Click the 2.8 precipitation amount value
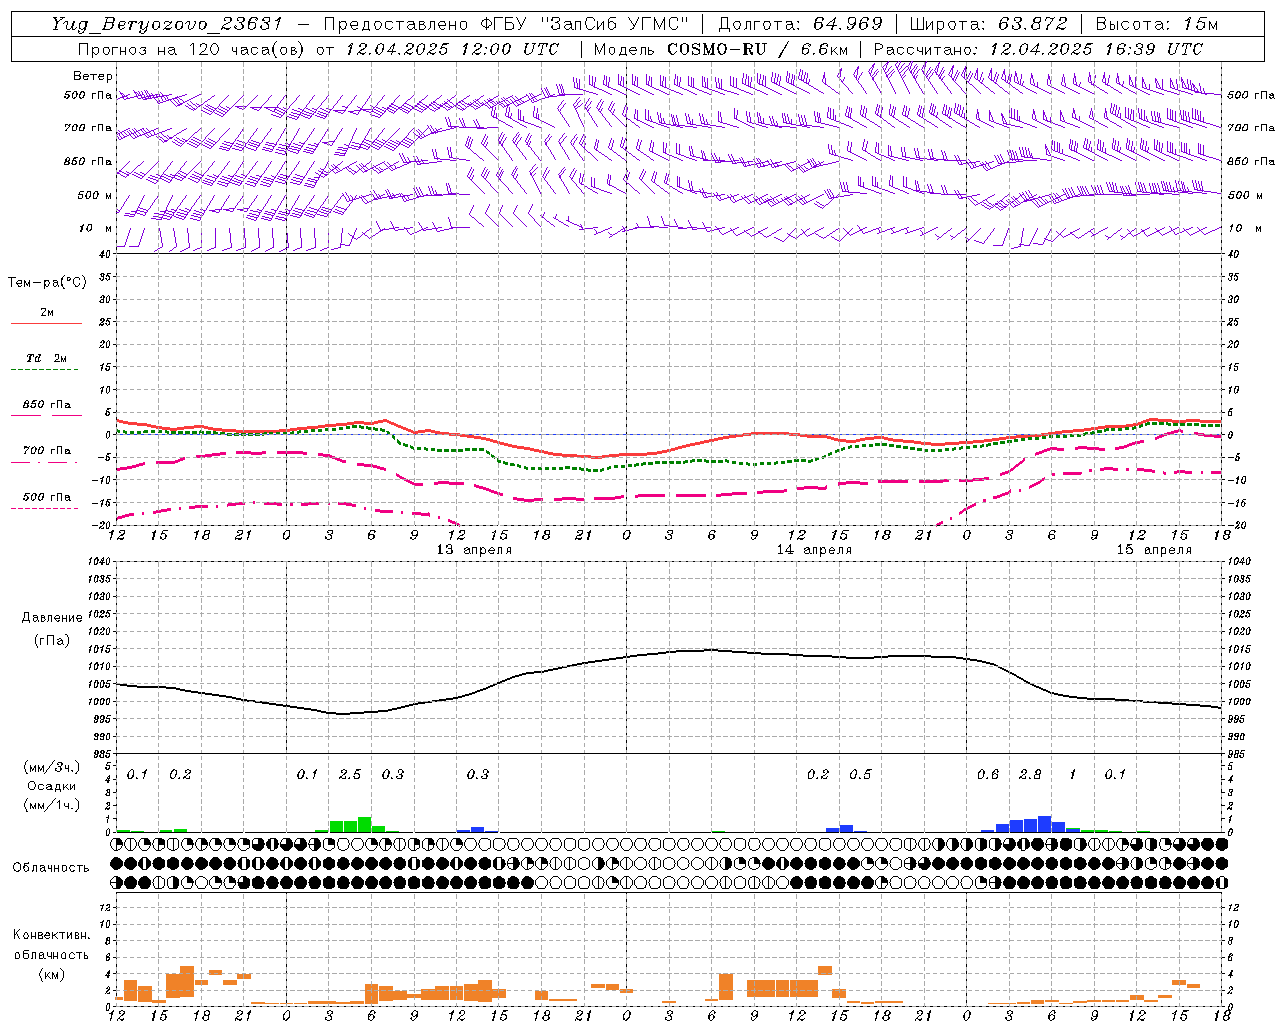This screenshot has width=1280, height=1024. pyautogui.click(x=1030, y=775)
